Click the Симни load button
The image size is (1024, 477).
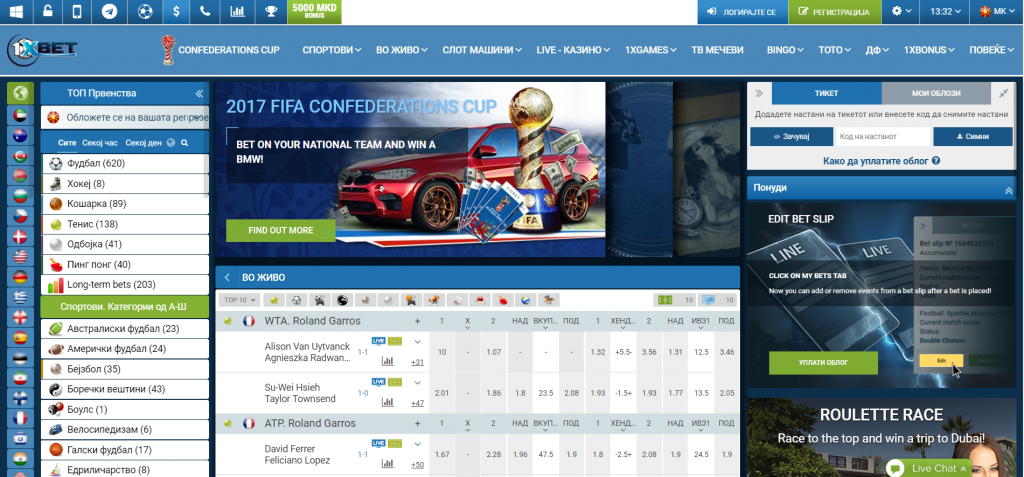(972, 137)
